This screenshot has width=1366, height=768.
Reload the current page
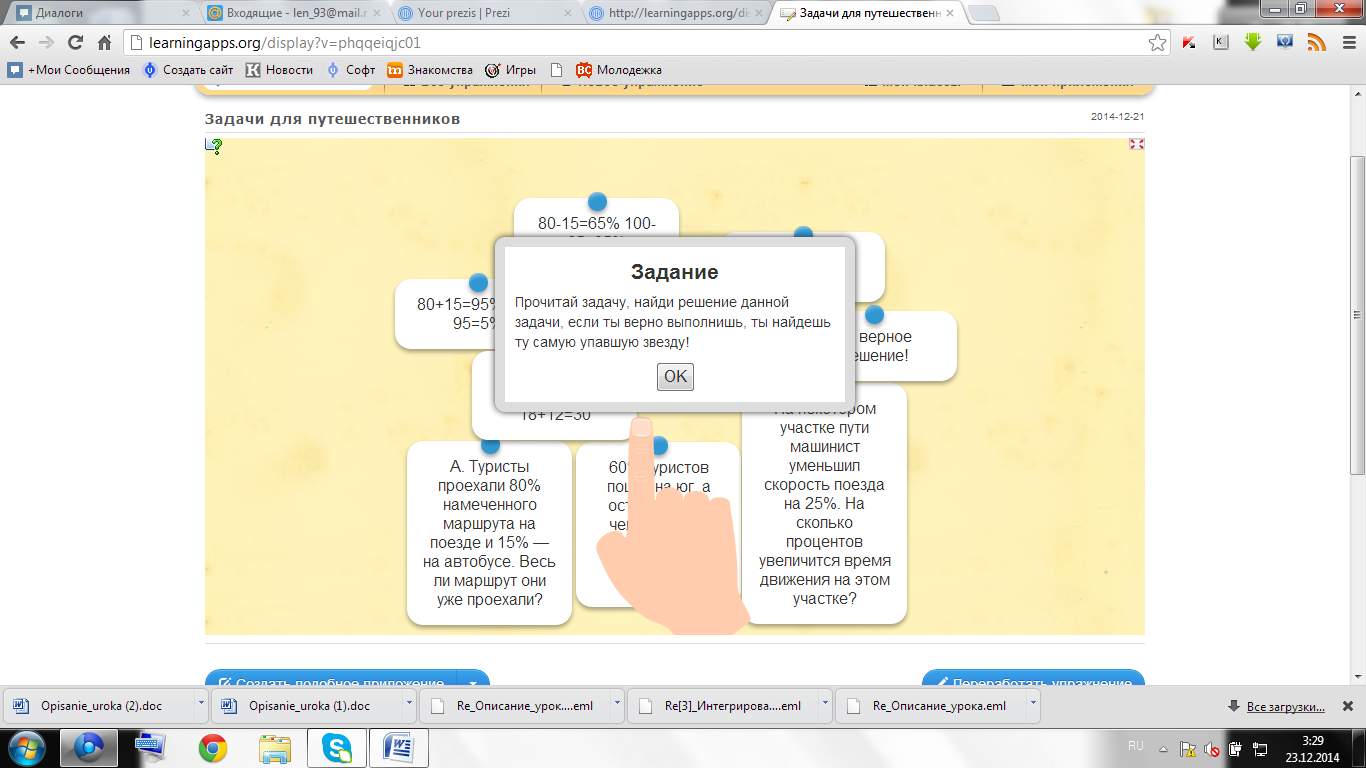pyautogui.click(x=75, y=43)
